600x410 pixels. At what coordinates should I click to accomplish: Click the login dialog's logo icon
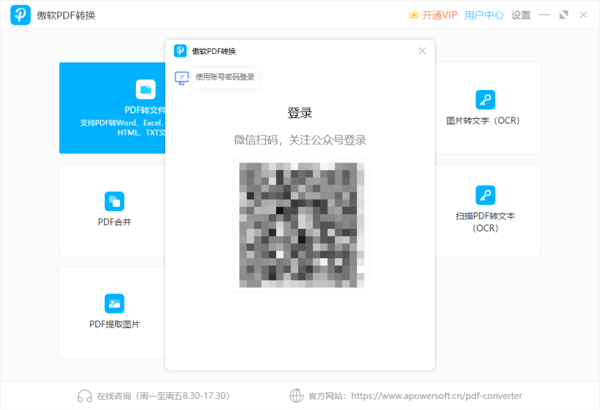coord(180,51)
